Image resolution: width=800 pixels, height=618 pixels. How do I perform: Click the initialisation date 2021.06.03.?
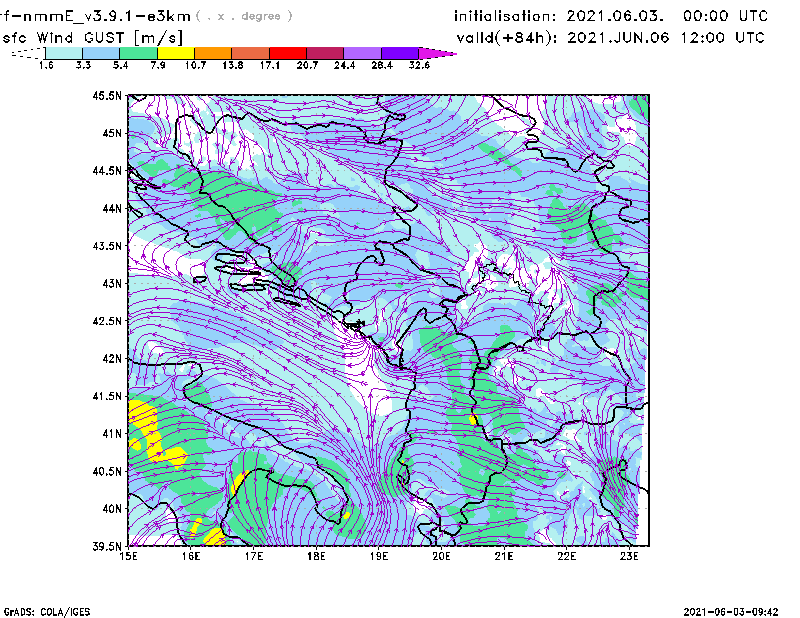(x=615, y=16)
